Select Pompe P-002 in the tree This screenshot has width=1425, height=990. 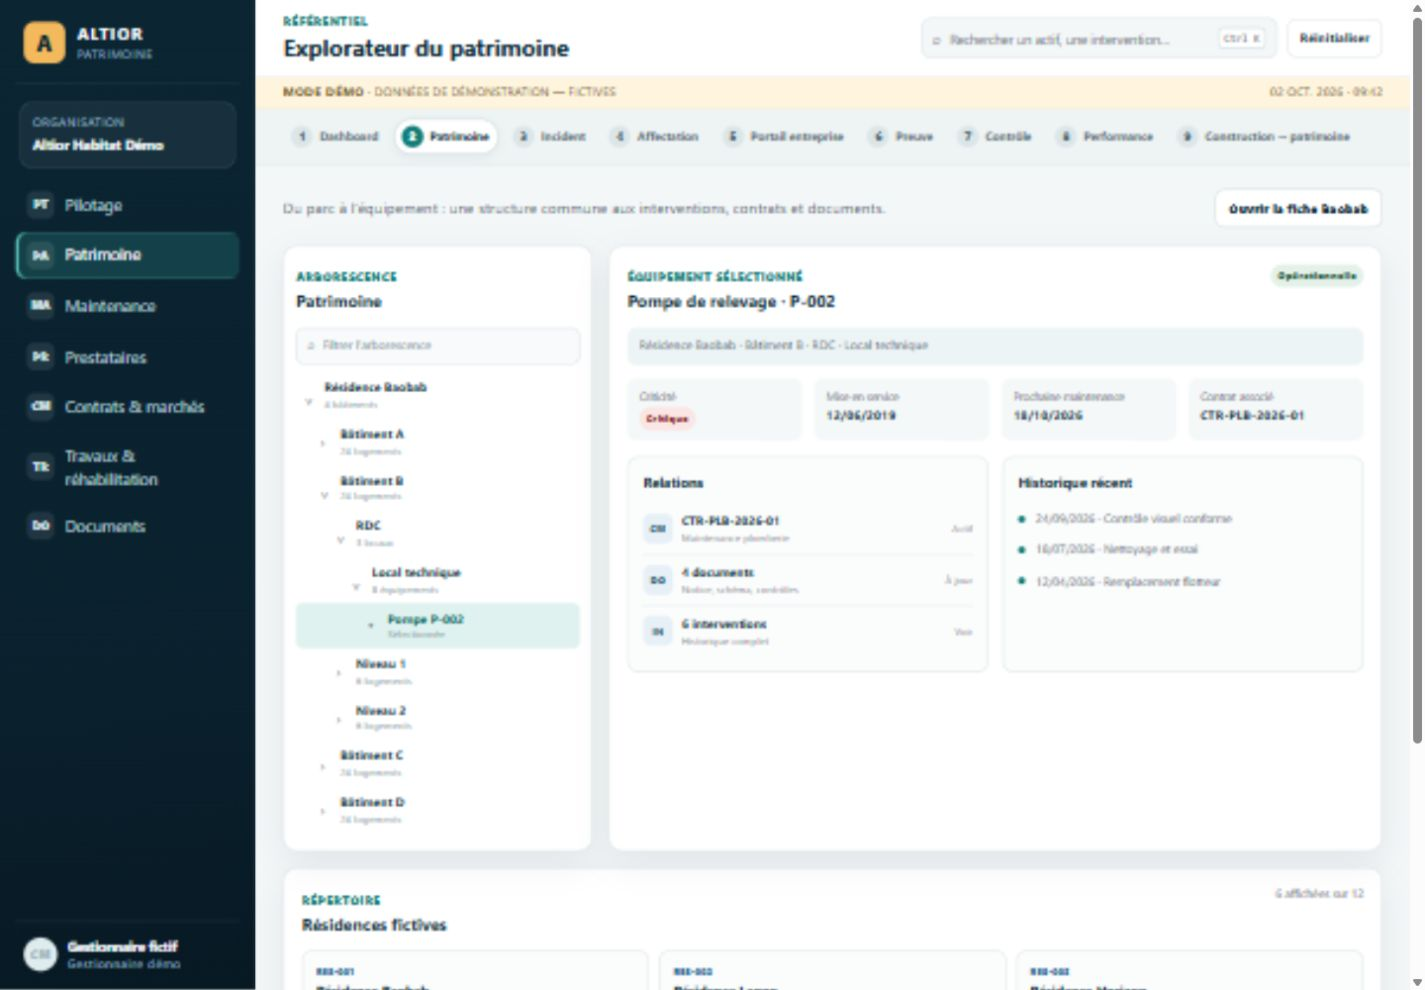438,626
